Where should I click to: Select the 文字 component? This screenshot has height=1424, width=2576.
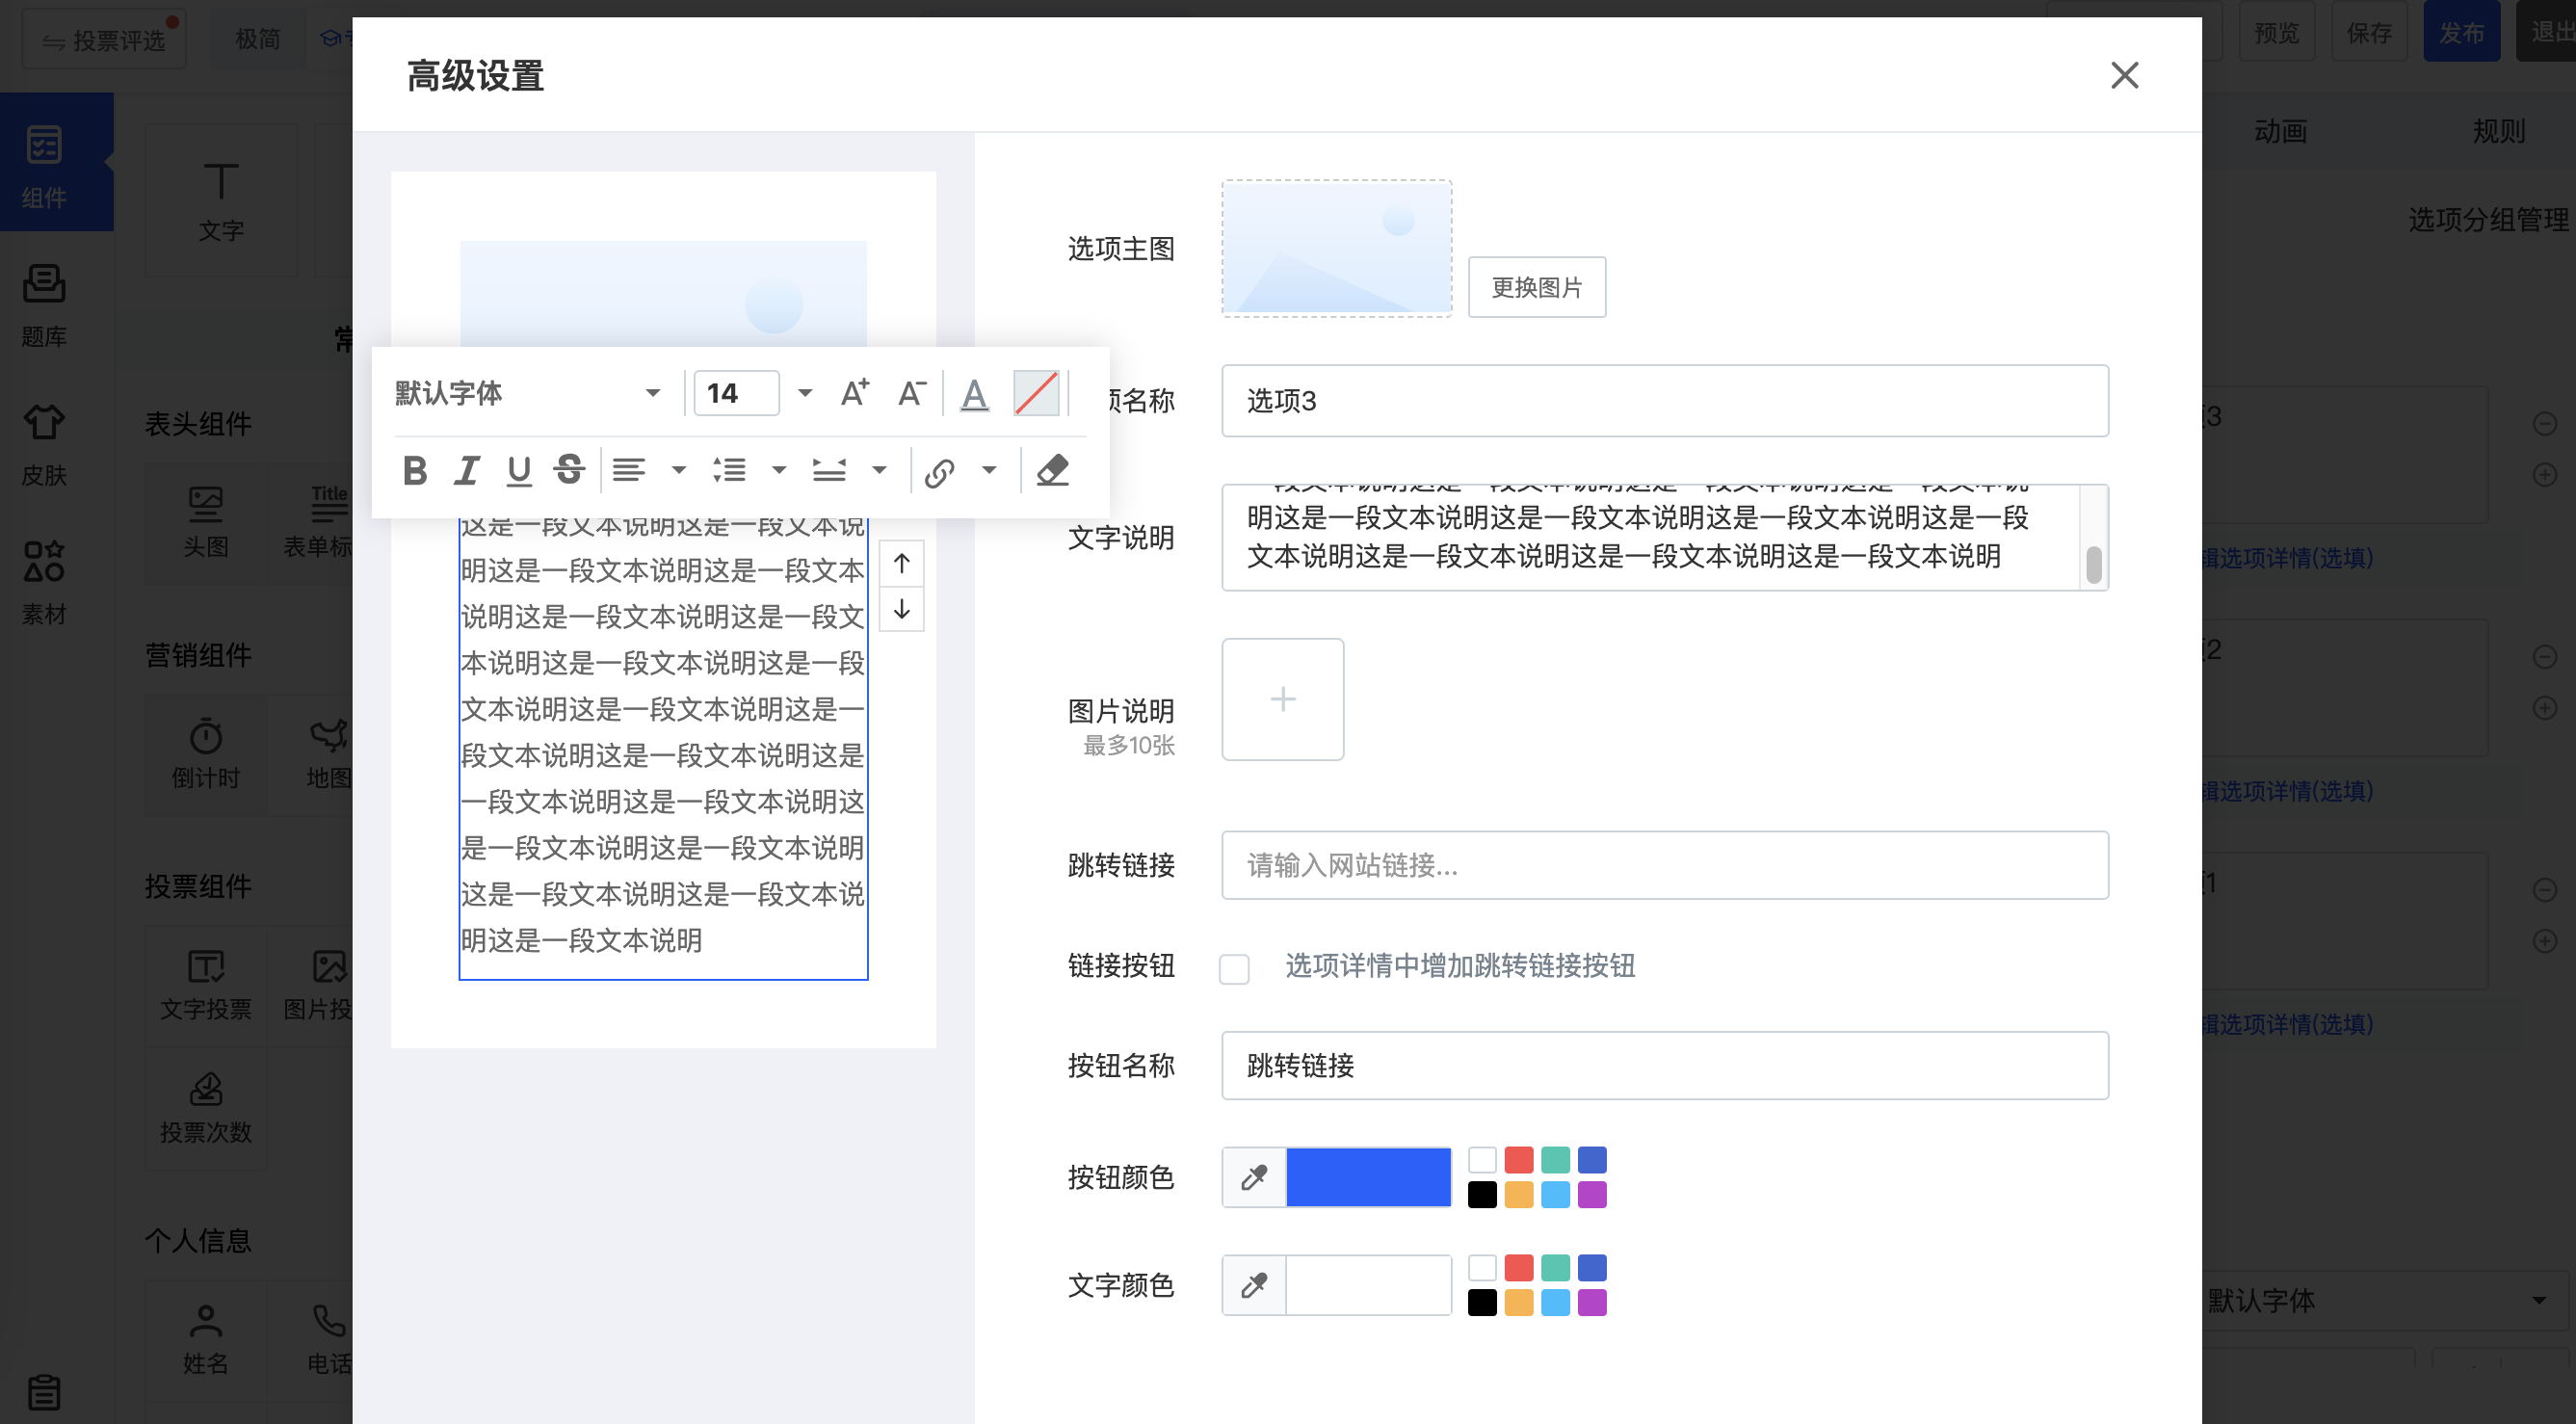[221, 200]
